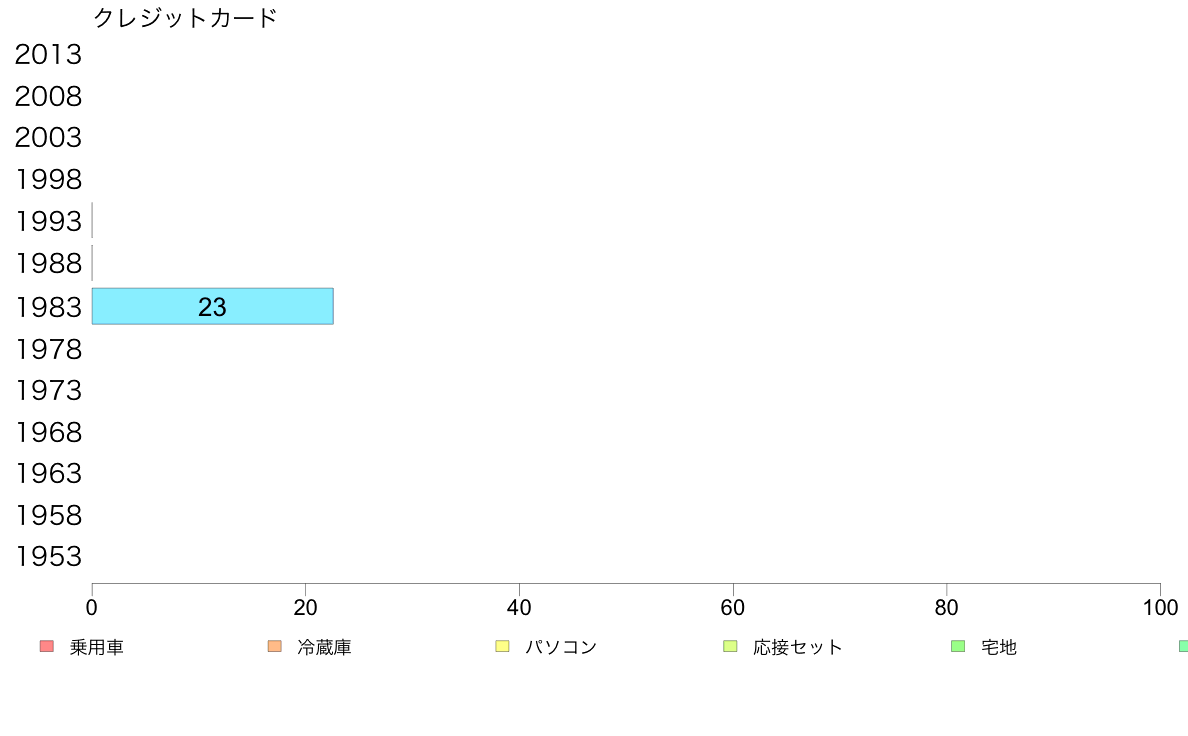
Task: Click the yellow パソコン legend swatch
Action: click(502, 646)
